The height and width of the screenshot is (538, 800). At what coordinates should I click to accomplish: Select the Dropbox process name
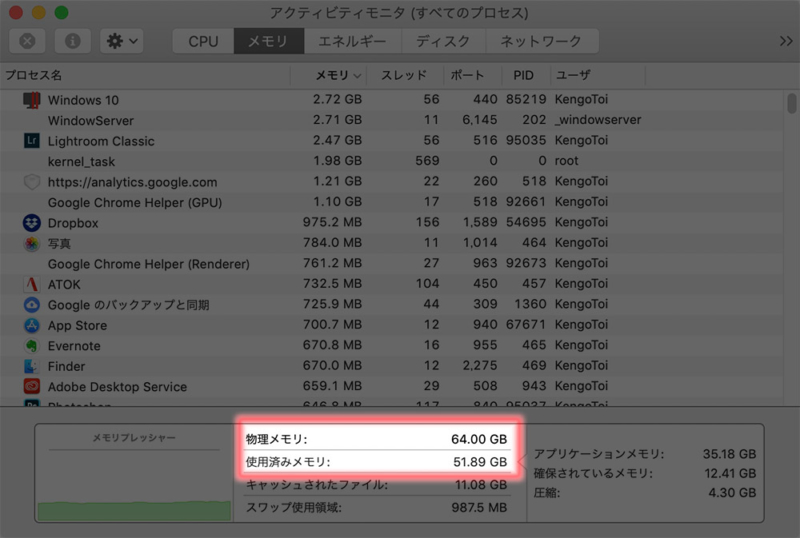pyautogui.click(x=73, y=223)
